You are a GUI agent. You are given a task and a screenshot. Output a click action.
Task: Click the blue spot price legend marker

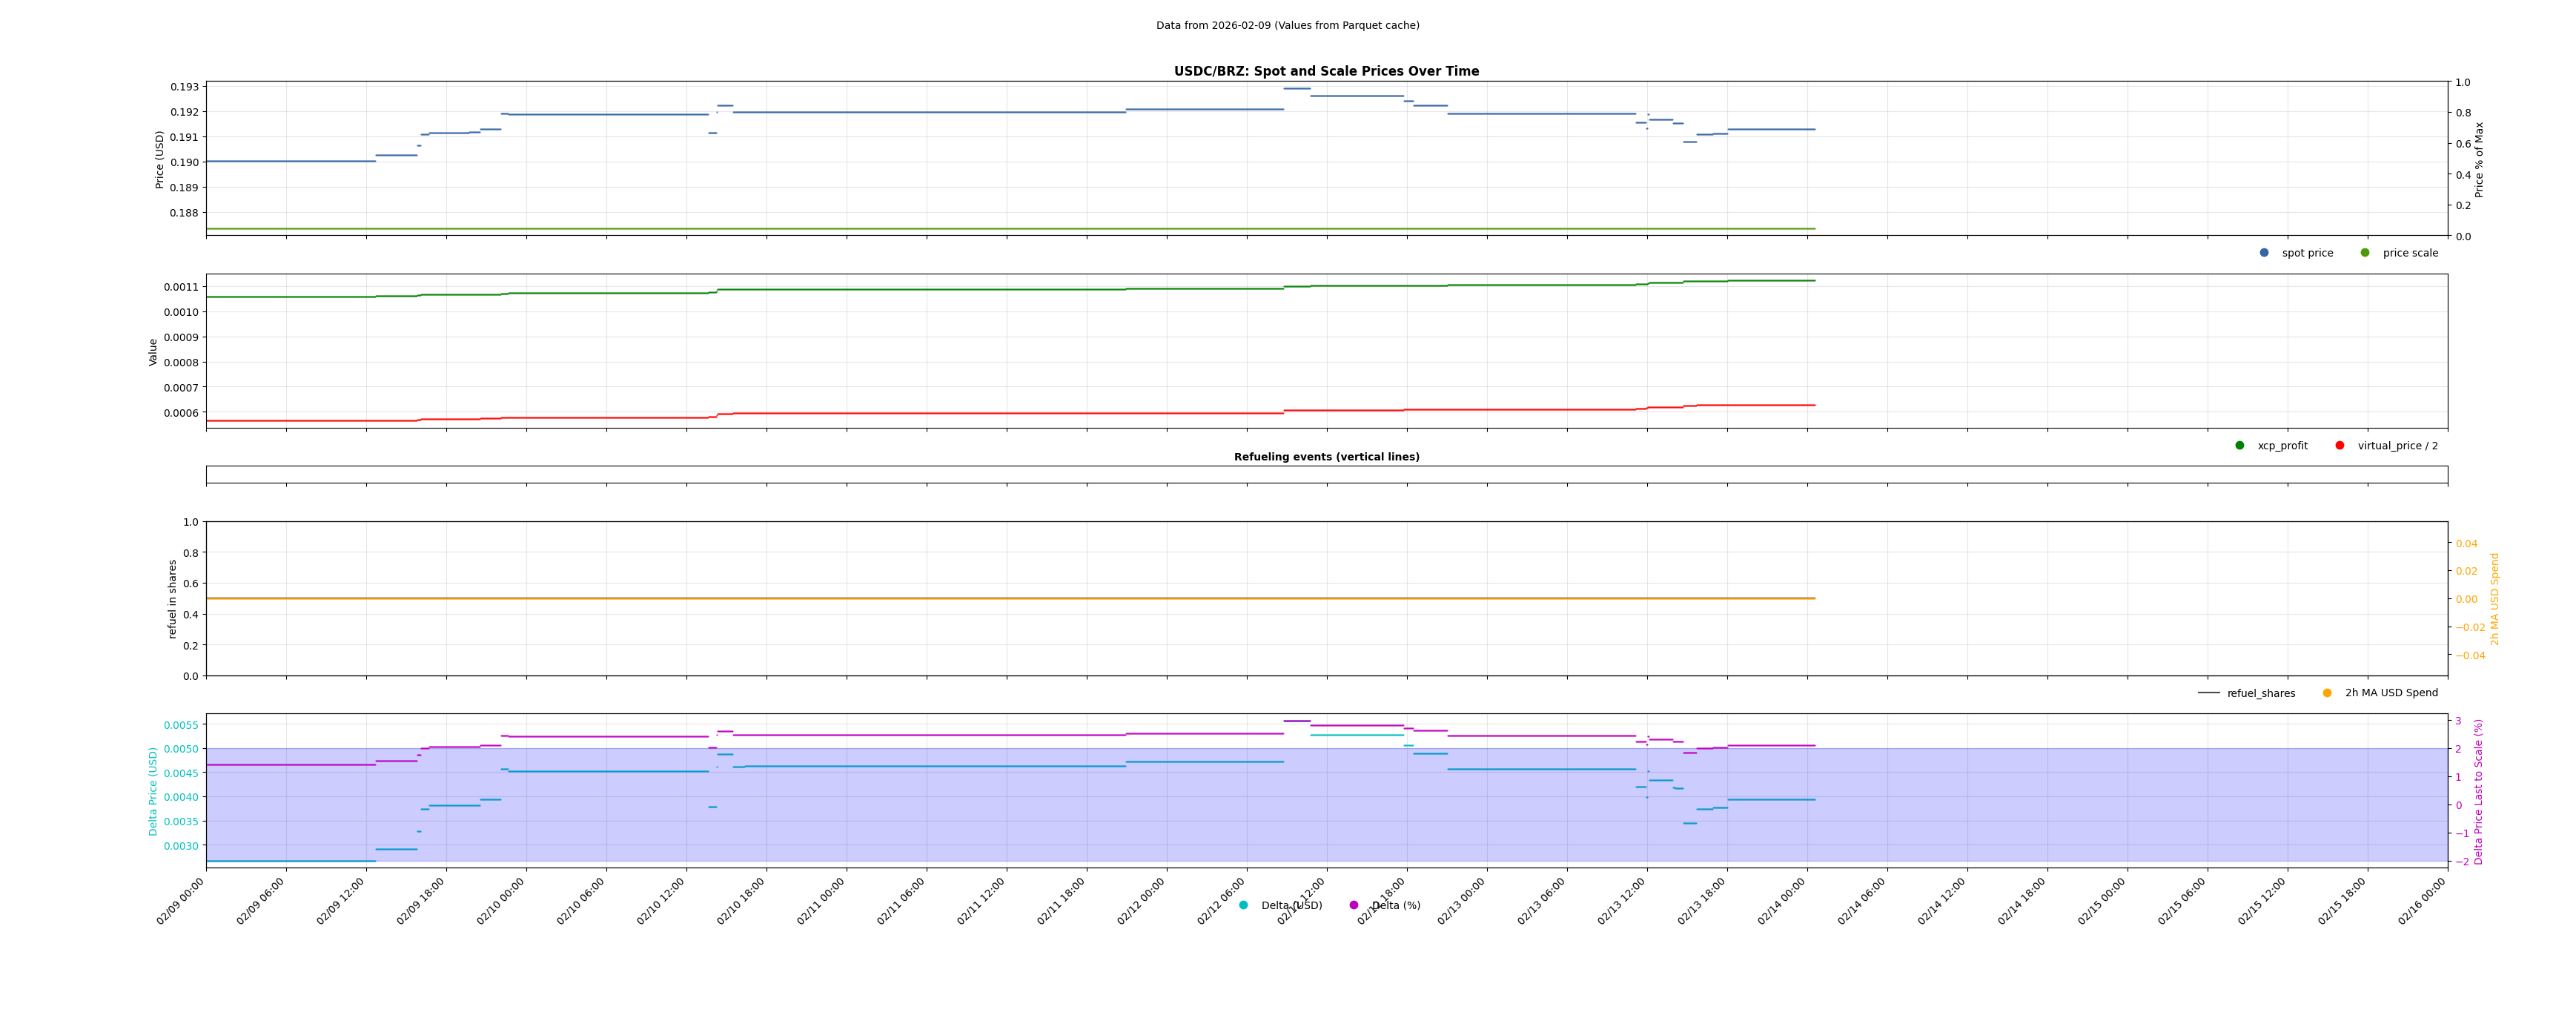(2264, 253)
